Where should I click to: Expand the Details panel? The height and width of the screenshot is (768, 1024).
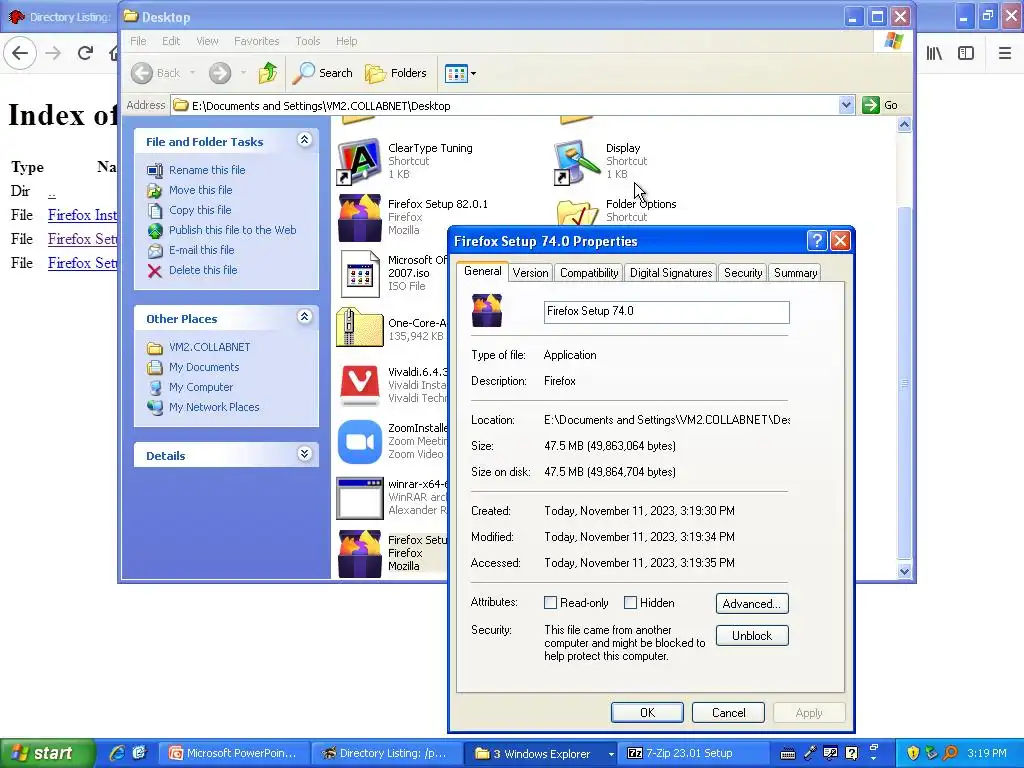(304, 454)
